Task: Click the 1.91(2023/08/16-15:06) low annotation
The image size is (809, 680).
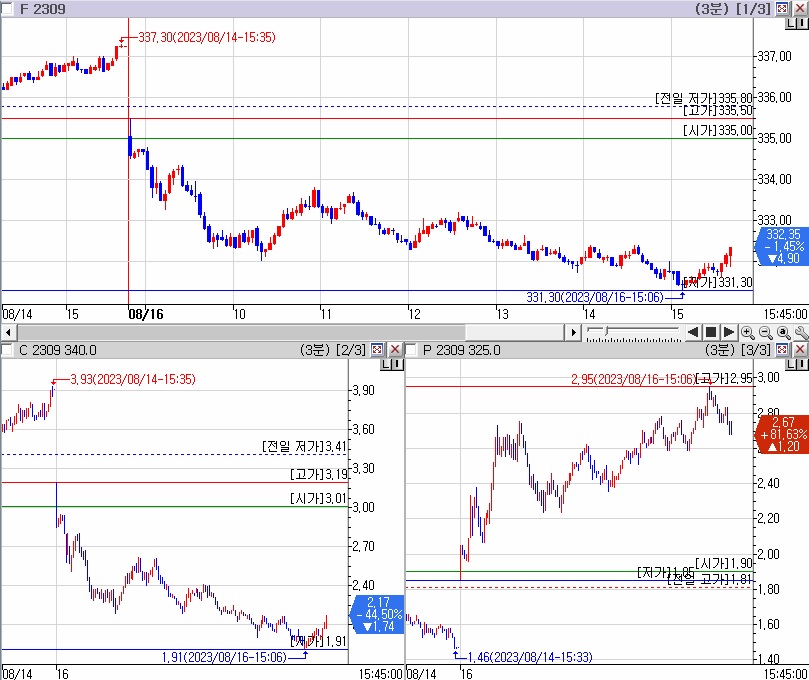Action: [x=224, y=657]
